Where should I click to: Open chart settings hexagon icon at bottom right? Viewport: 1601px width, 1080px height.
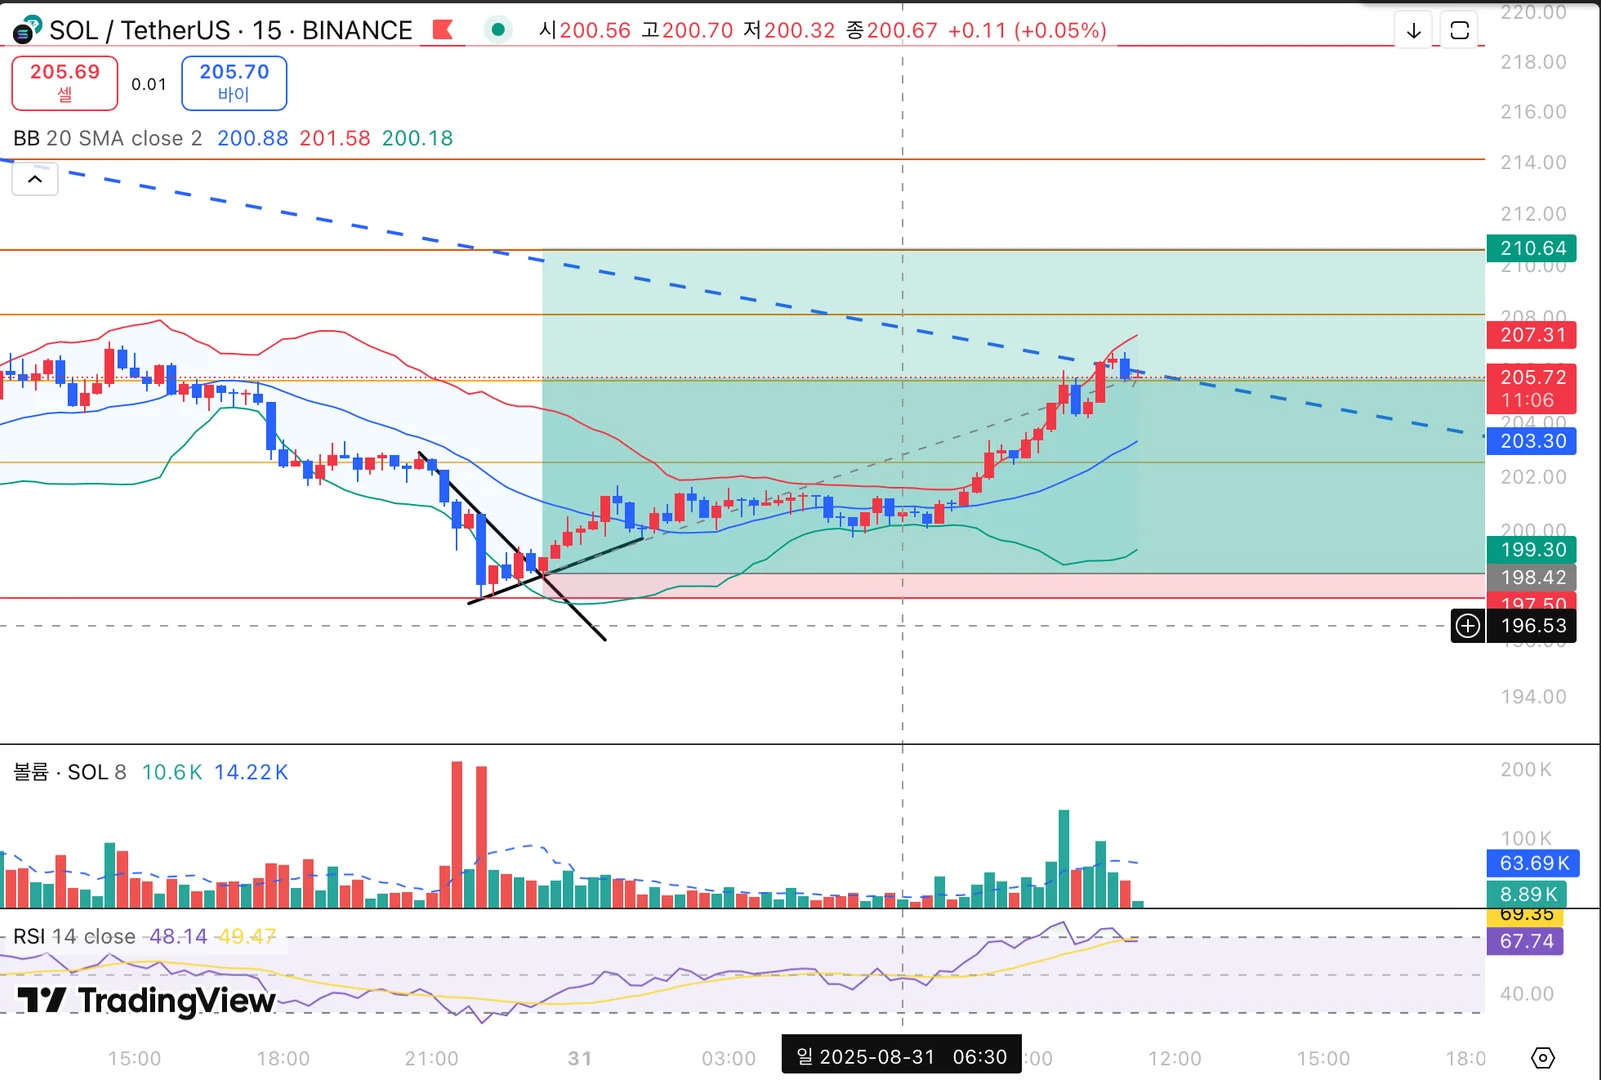1542,1057
